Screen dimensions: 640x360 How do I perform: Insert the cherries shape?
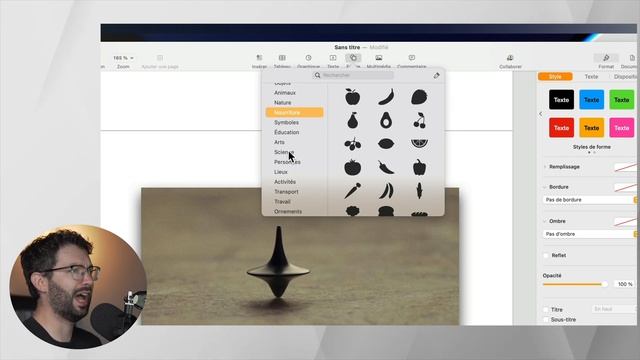420,120
